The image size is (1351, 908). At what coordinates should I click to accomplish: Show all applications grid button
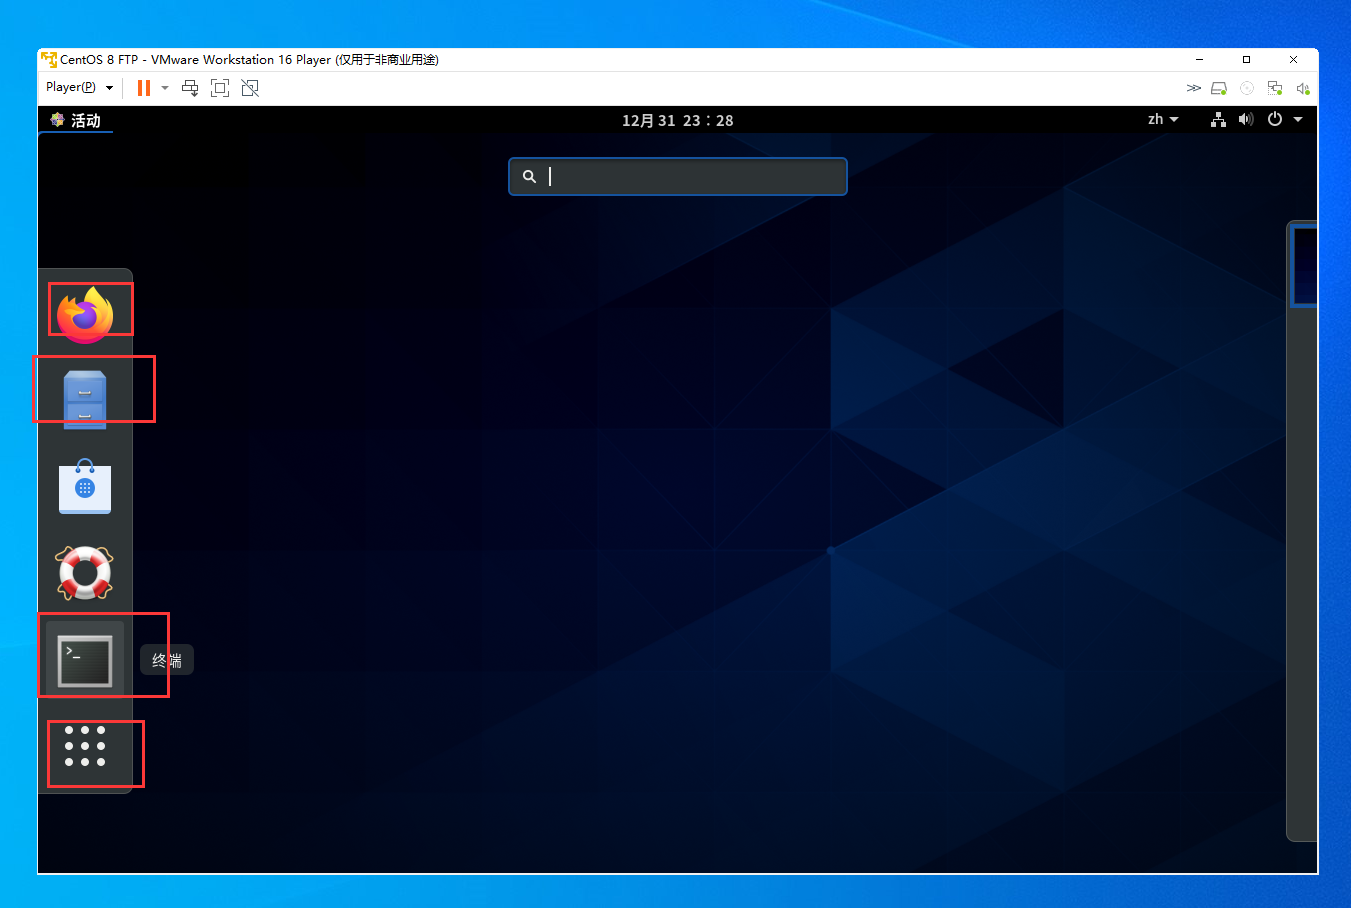pyautogui.click(x=85, y=747)
